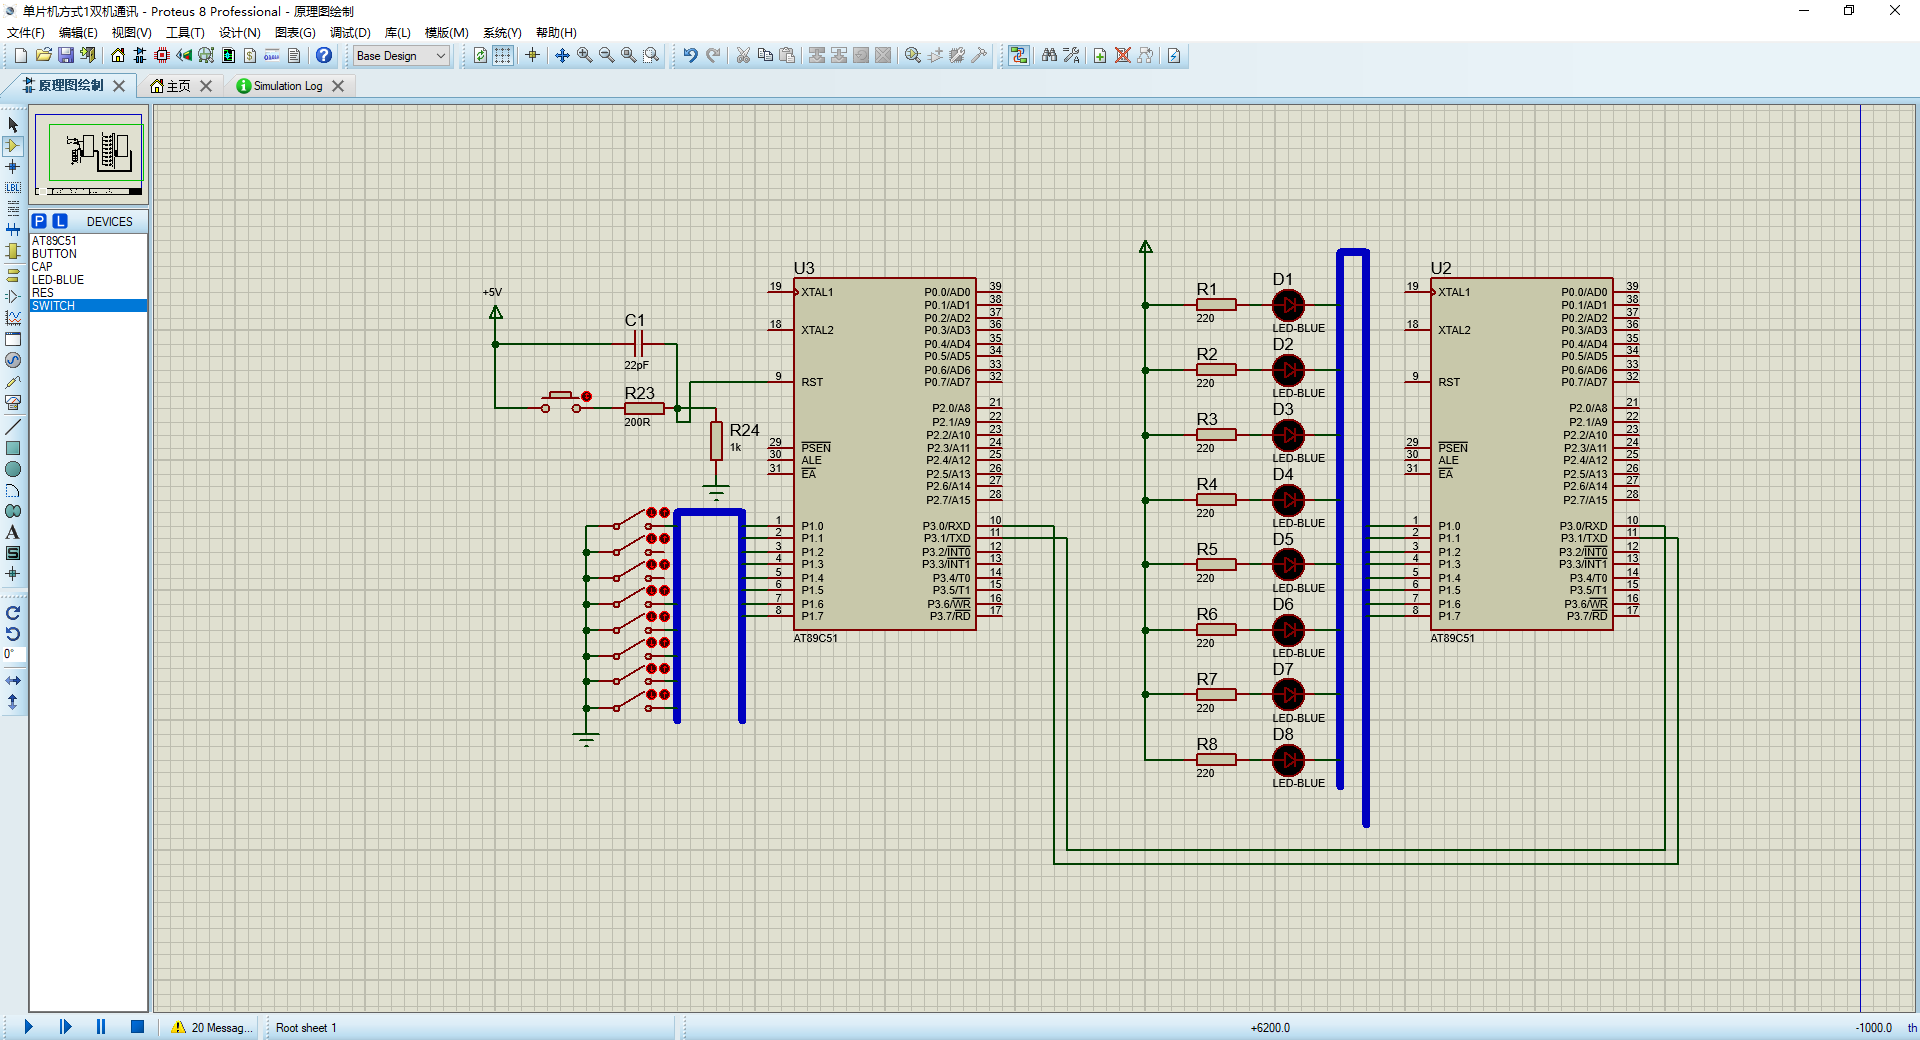Zoom to area toolbar icon

click(x=651, y=55)
